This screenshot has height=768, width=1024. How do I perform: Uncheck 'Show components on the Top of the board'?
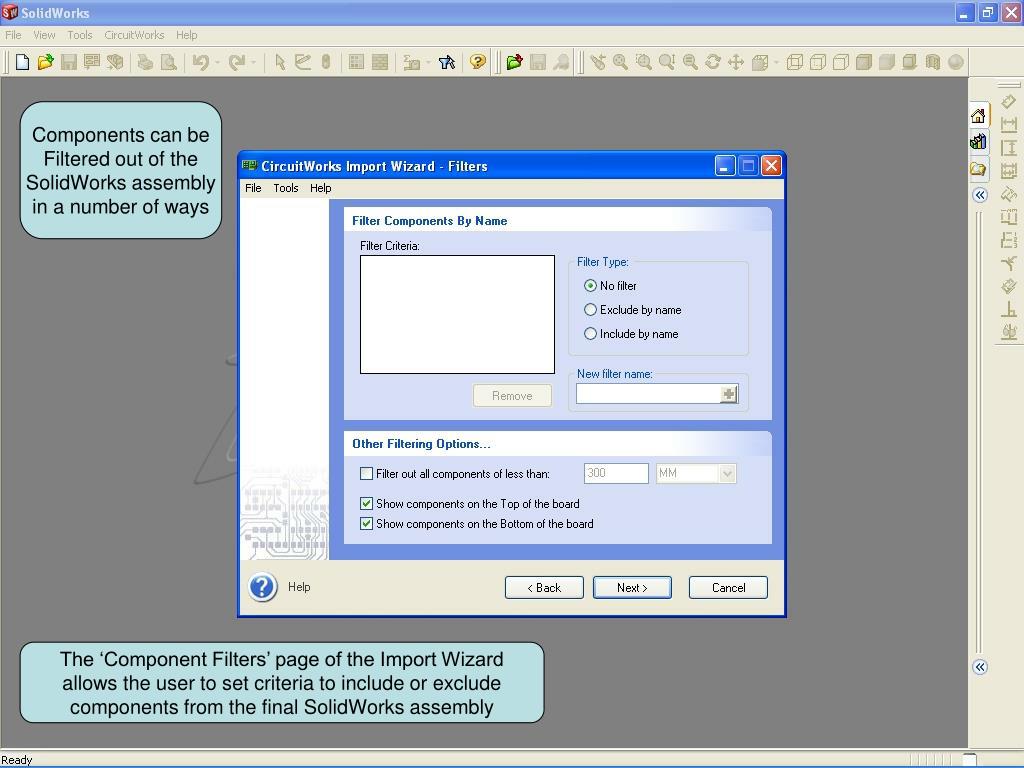366,504
